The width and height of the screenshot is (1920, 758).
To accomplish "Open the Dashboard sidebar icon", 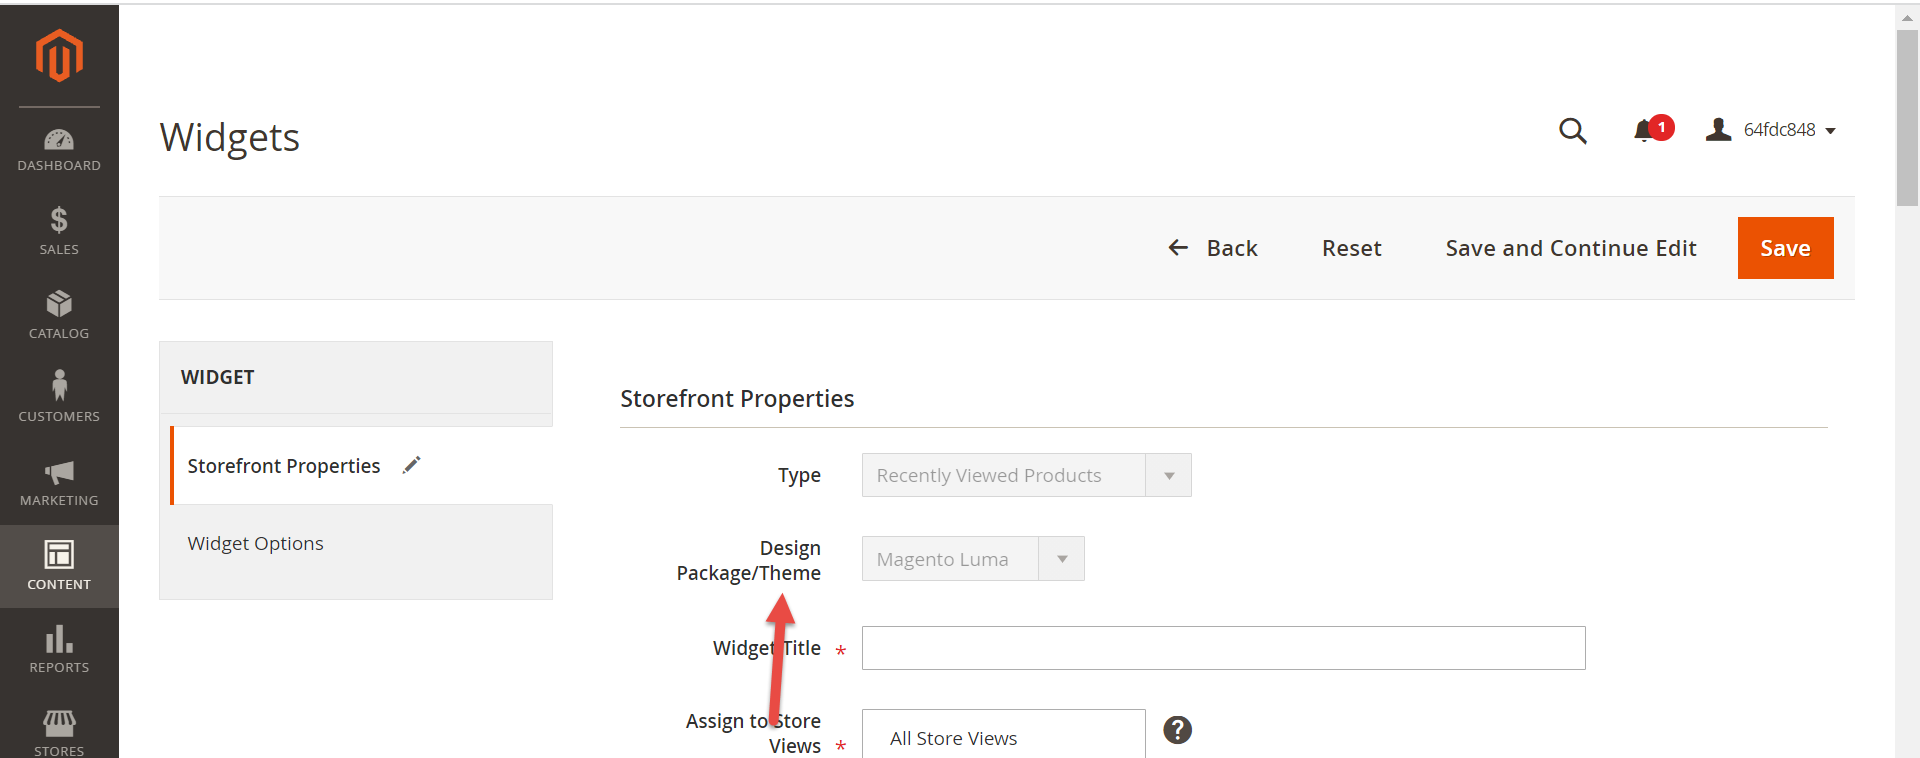I will coord(59,140).
